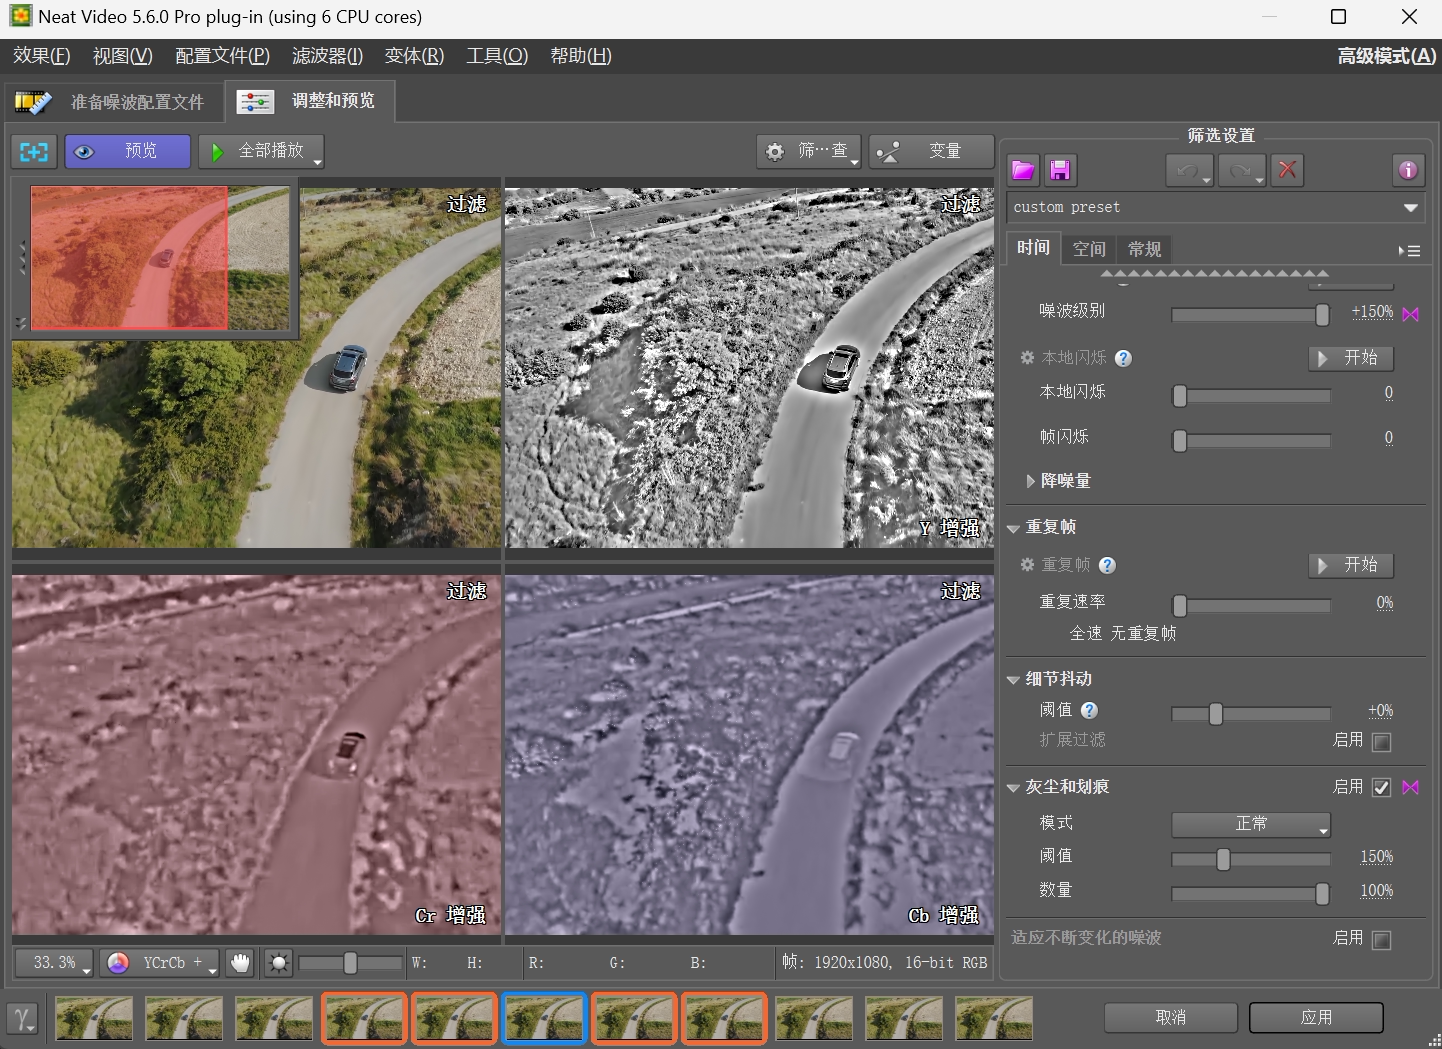
Task: Click the purple info icon
Action: click(1408, 170)
